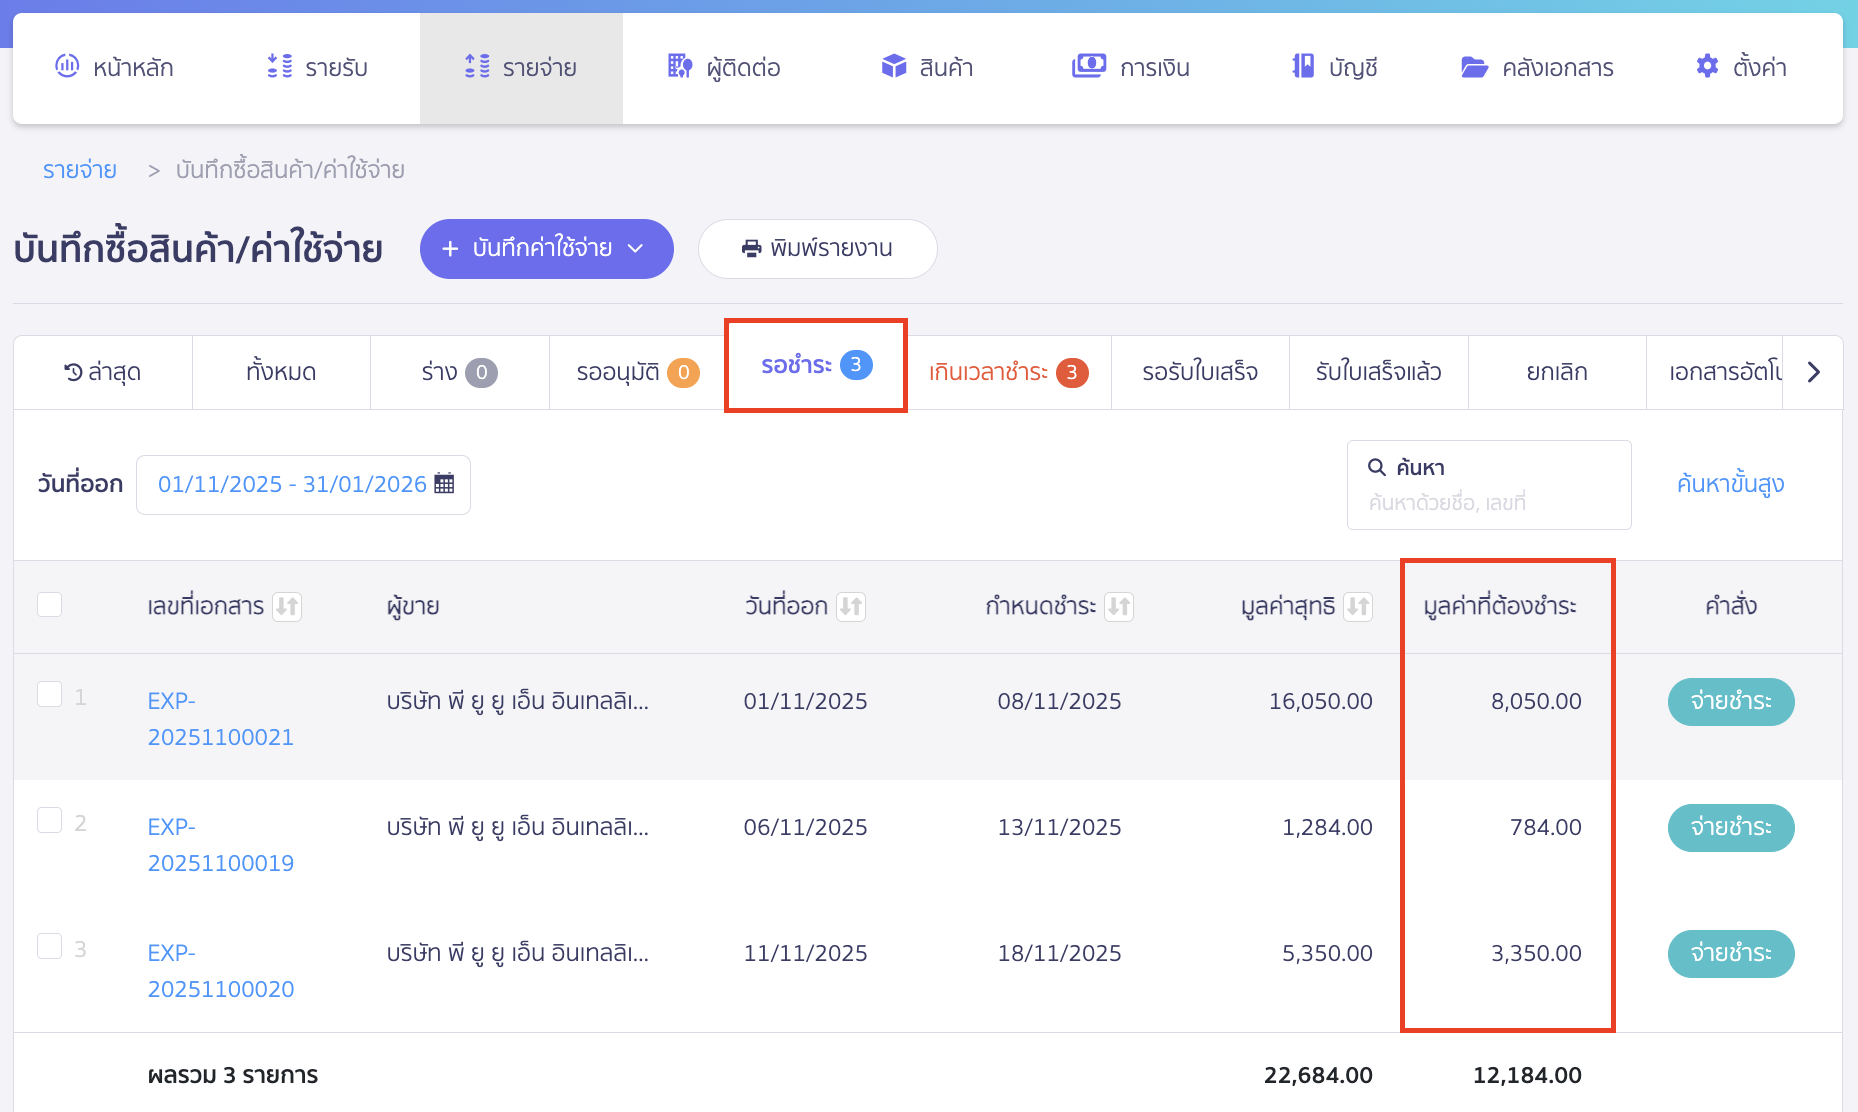1858x1112 pixels.
Task: Open the สินค้า box icon
Action: coord(893,66)
